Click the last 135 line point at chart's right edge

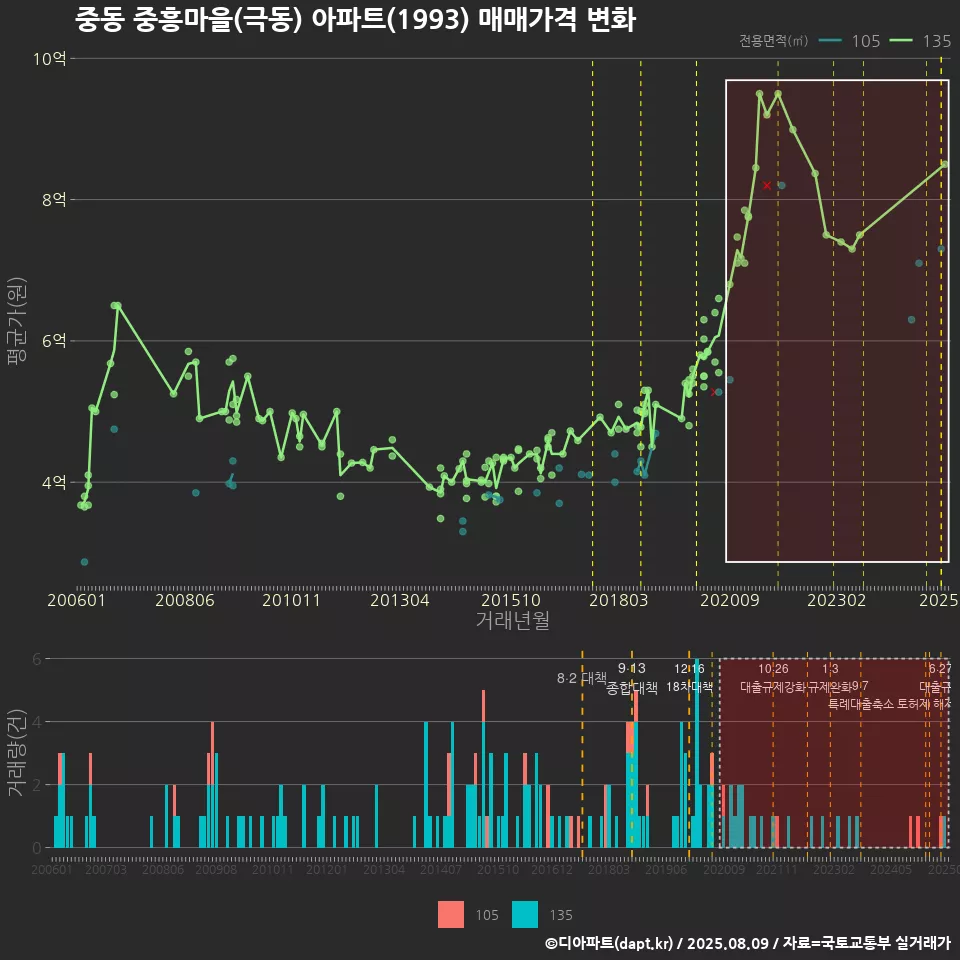[x=945, y=164]
